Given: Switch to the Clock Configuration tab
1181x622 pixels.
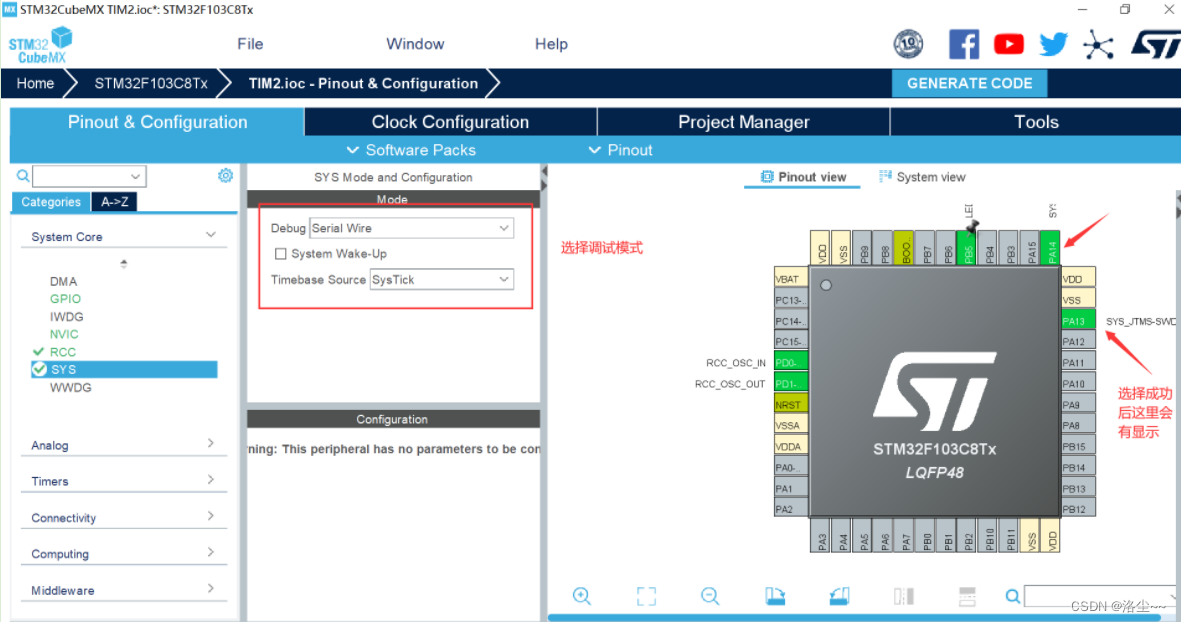Looking at the screenshot, I should click(x=450, y=122).
